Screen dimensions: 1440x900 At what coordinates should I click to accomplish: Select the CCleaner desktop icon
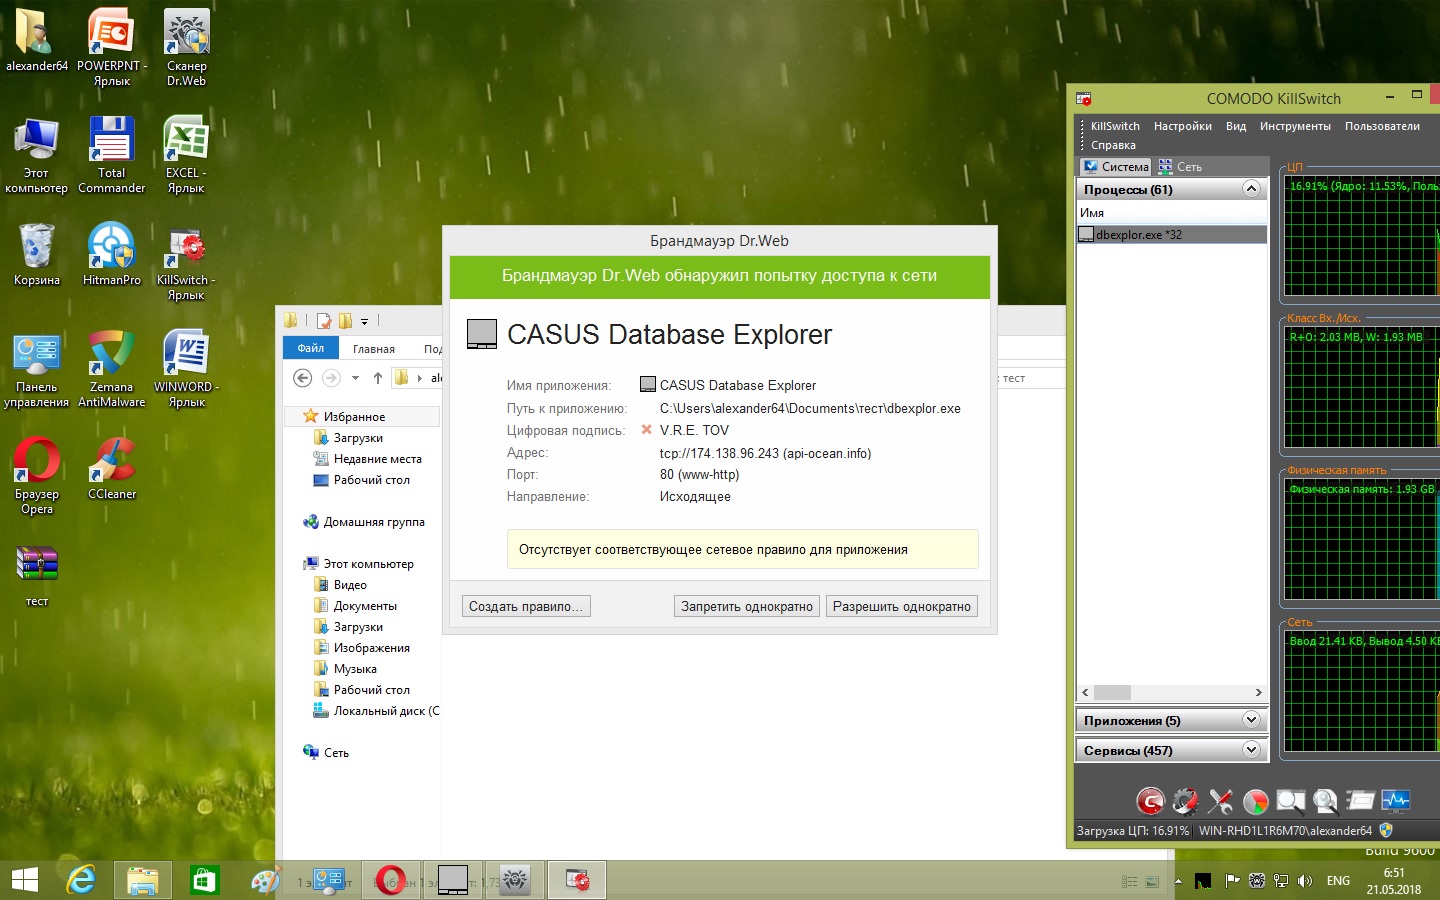112,468
